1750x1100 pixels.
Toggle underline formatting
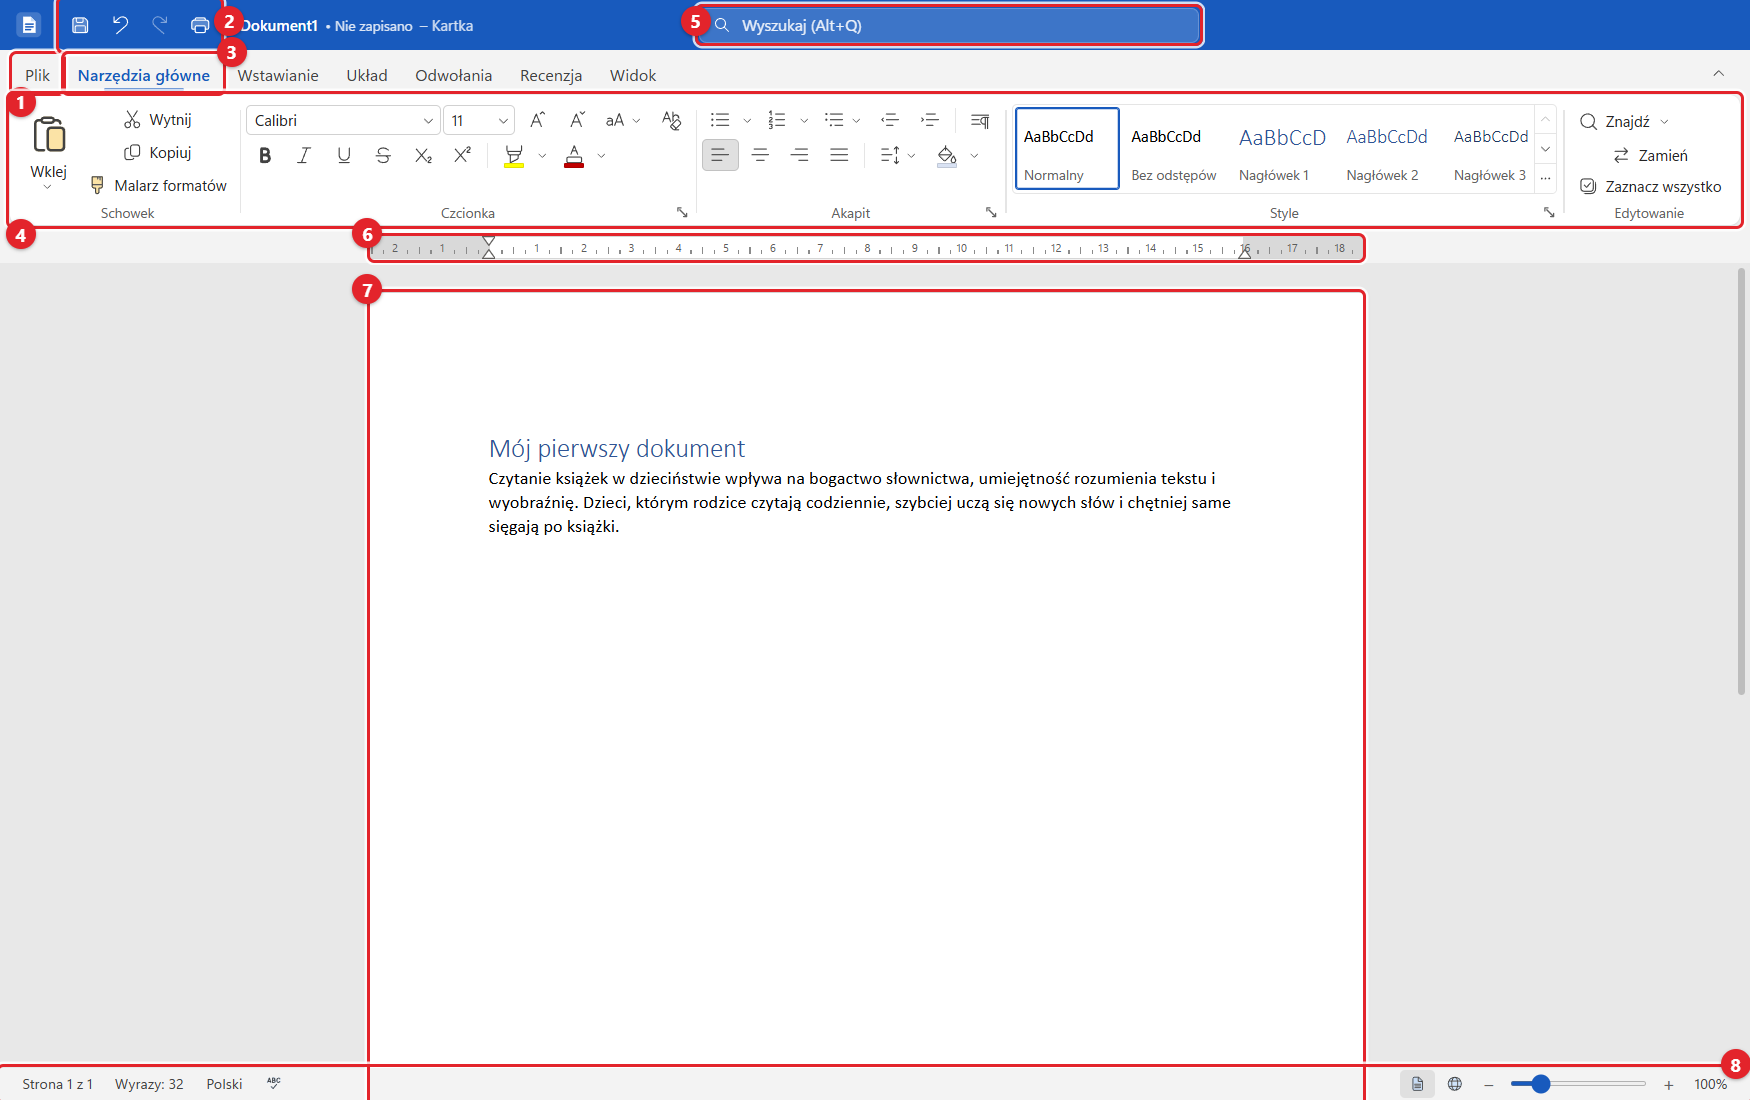[x=344, y=155]
